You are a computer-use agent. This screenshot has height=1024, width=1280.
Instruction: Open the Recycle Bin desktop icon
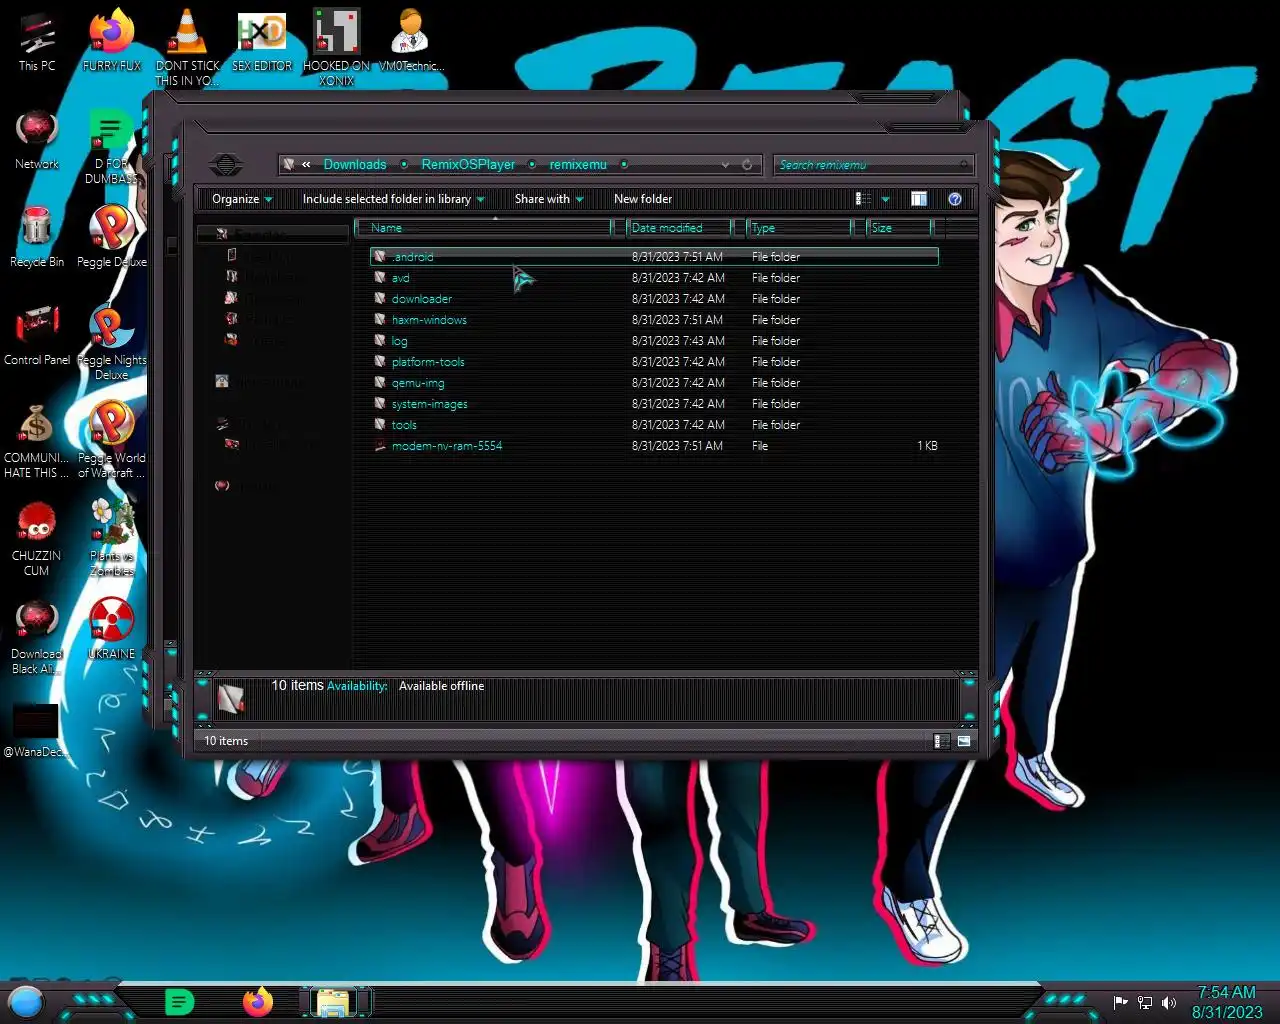[x=37, y=237]
